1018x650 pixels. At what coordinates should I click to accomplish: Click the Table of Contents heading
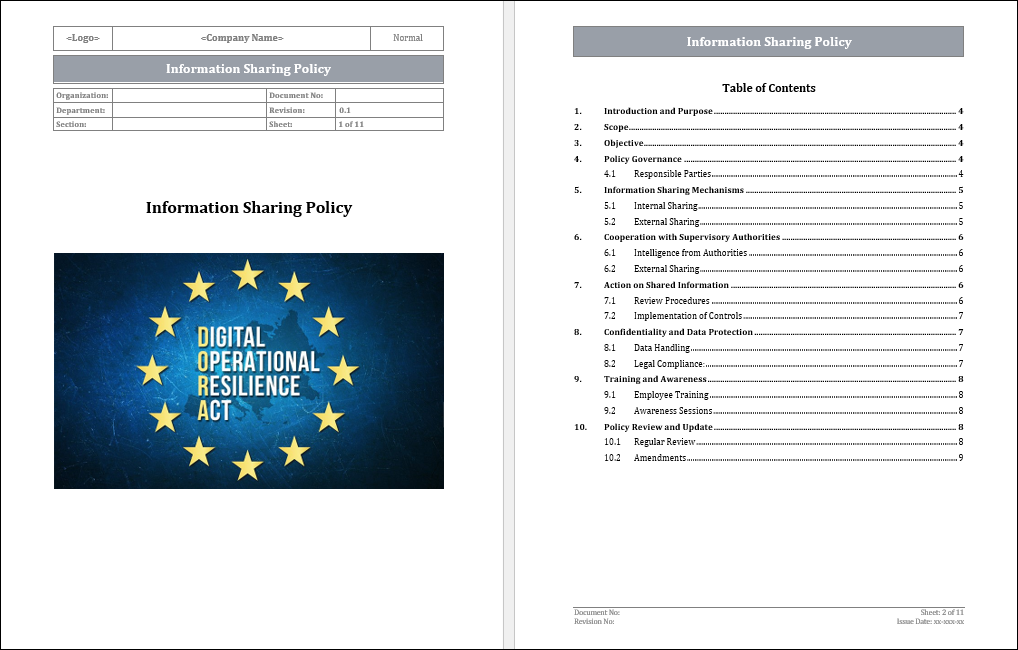[768, 88]
